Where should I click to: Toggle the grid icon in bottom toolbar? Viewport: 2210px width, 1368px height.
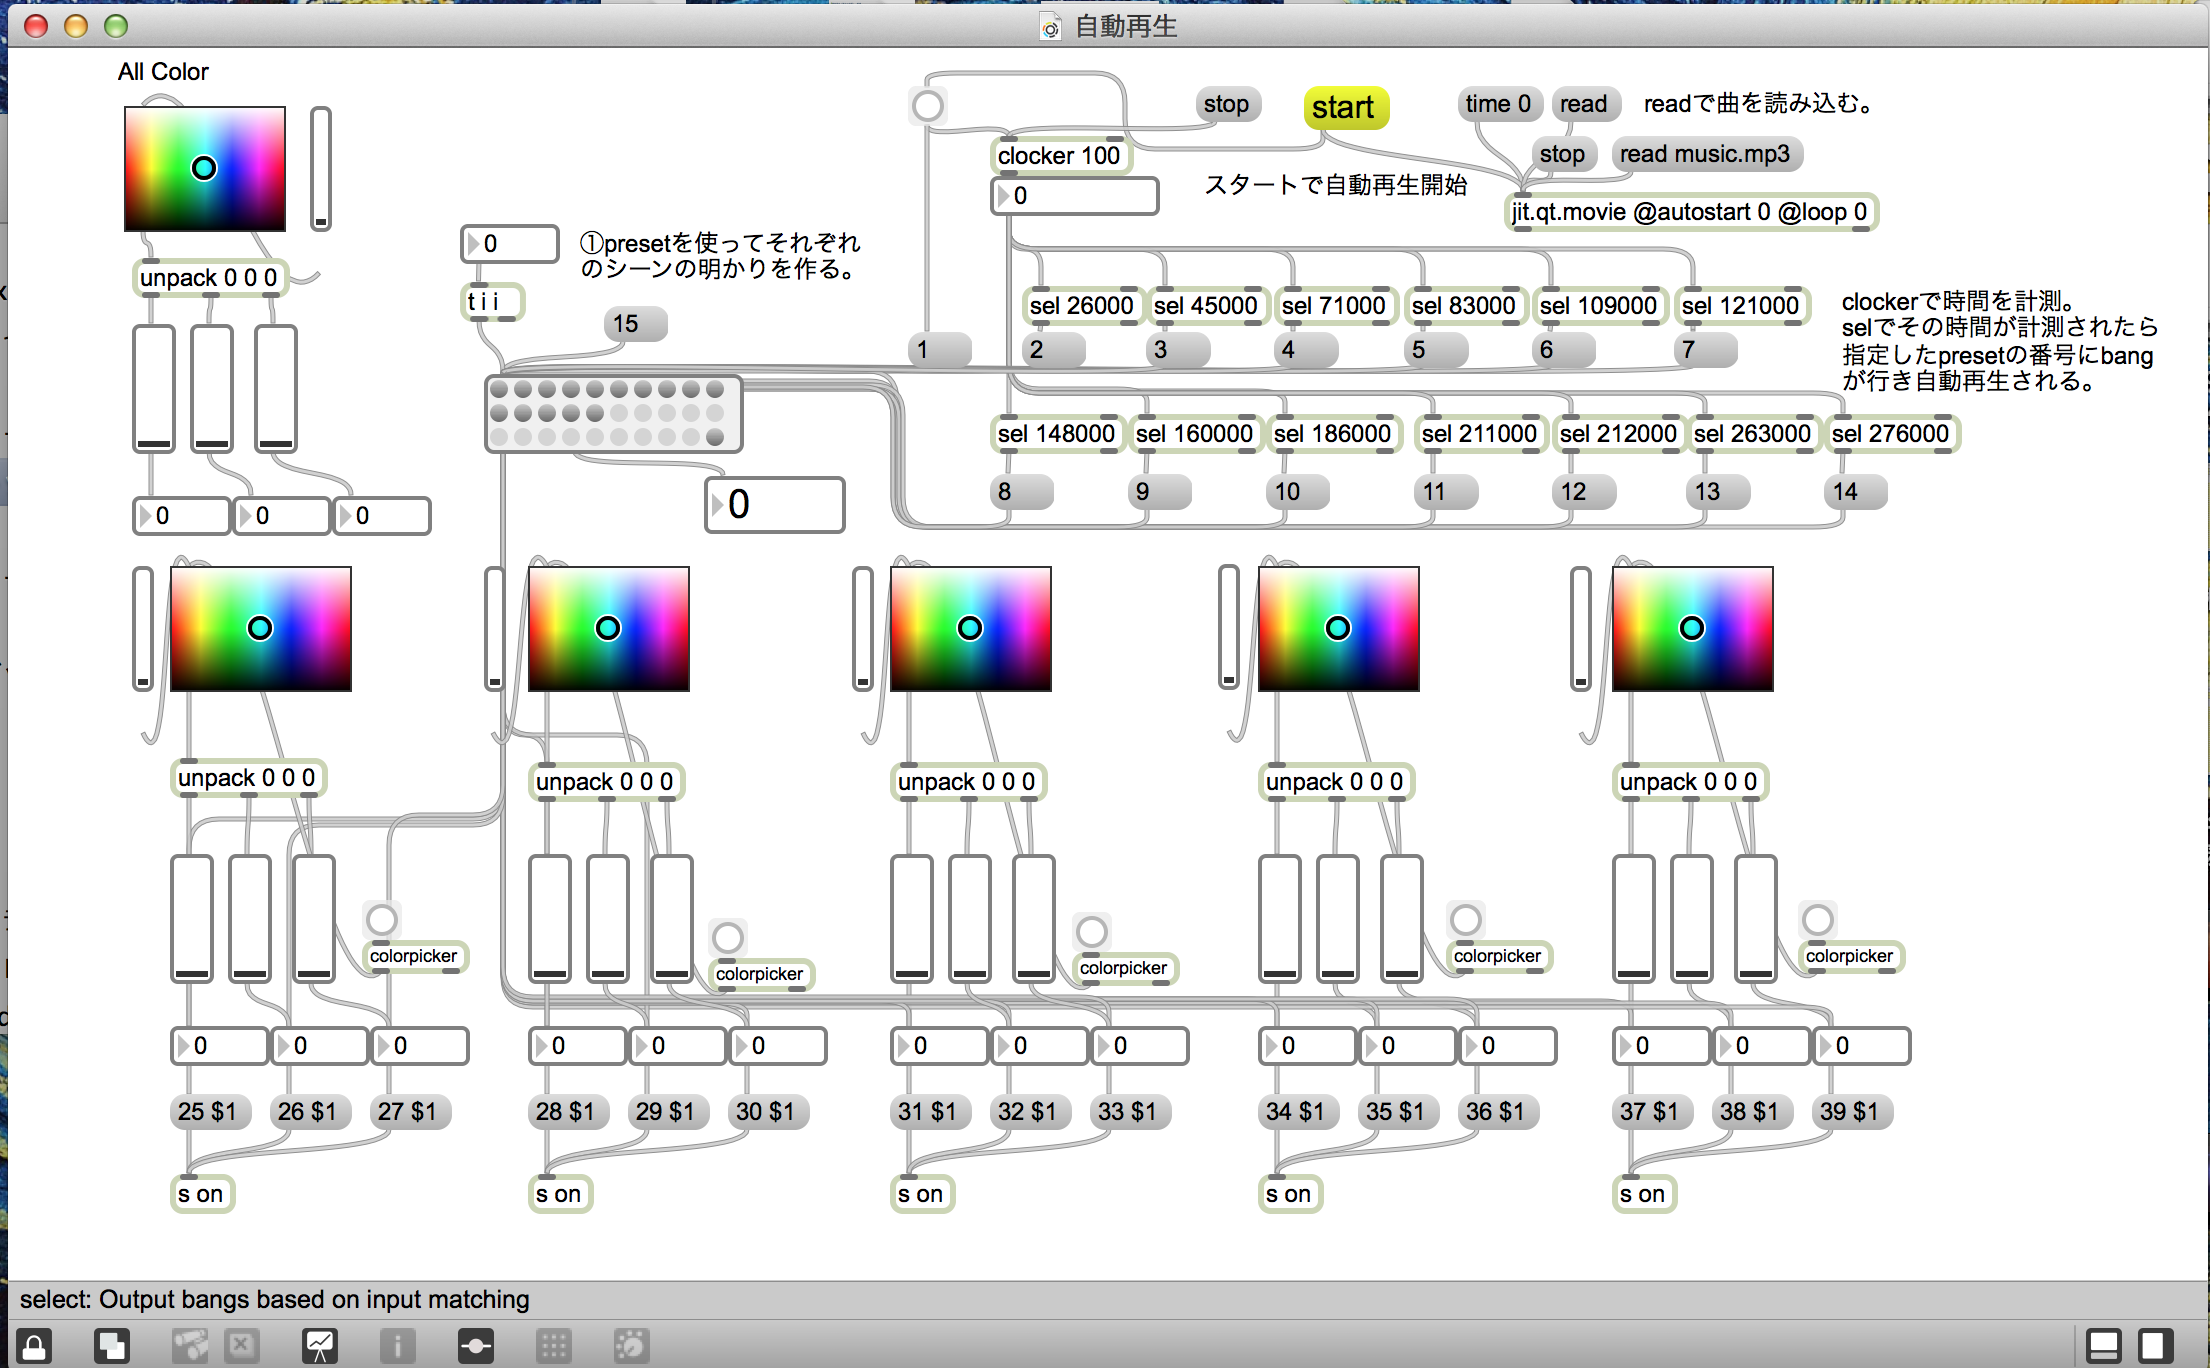(x=553, y=1346)
